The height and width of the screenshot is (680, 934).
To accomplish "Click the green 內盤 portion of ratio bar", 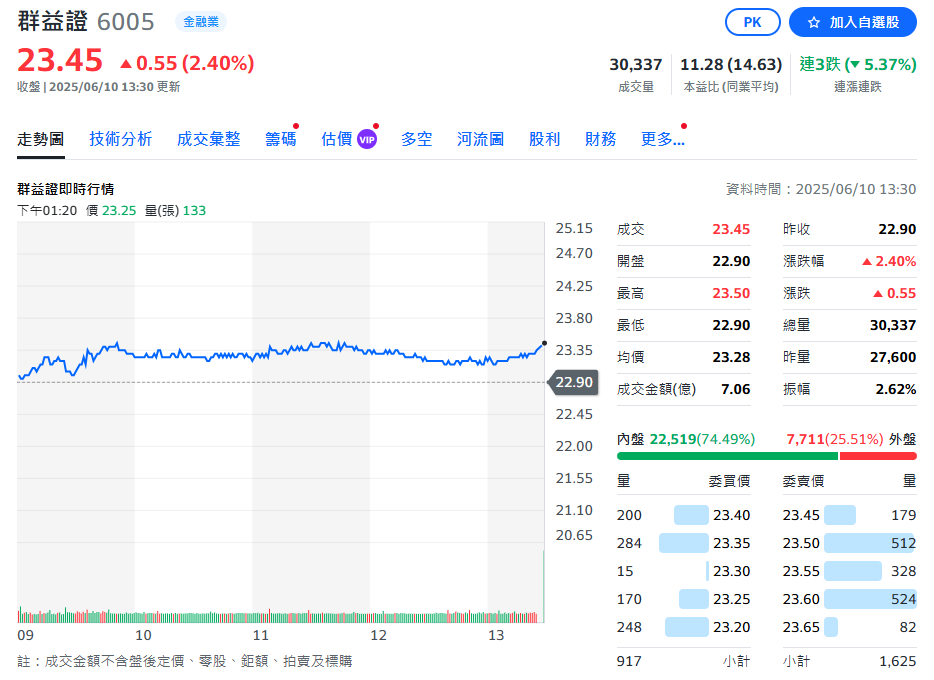I will (x=727, y=456).
